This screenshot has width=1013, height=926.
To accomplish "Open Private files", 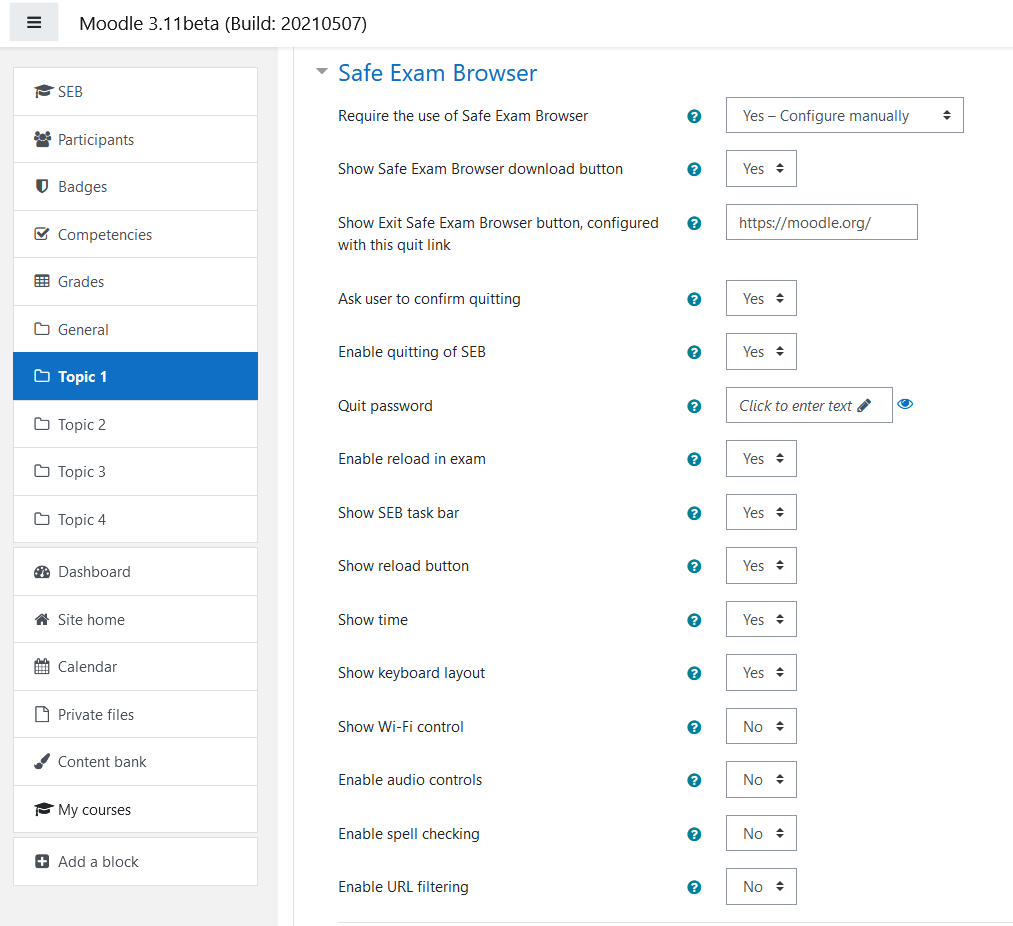I will coord(135,715).
